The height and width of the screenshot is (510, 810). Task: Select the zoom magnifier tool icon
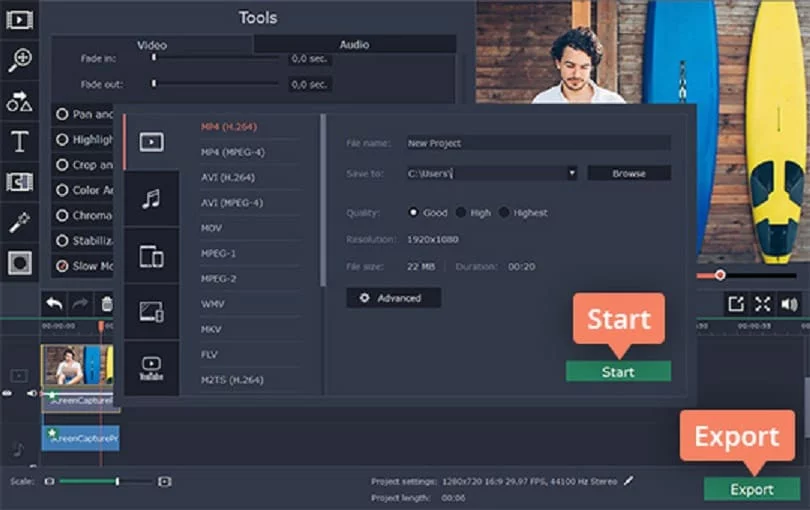tap(20, 60)
